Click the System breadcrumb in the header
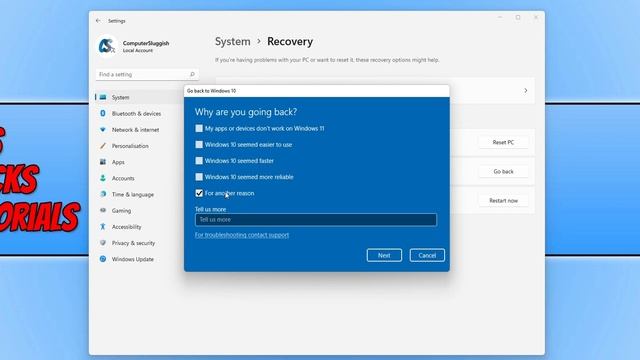The width and height of the screenshot is (640, 360). click(x=233, y=42)
